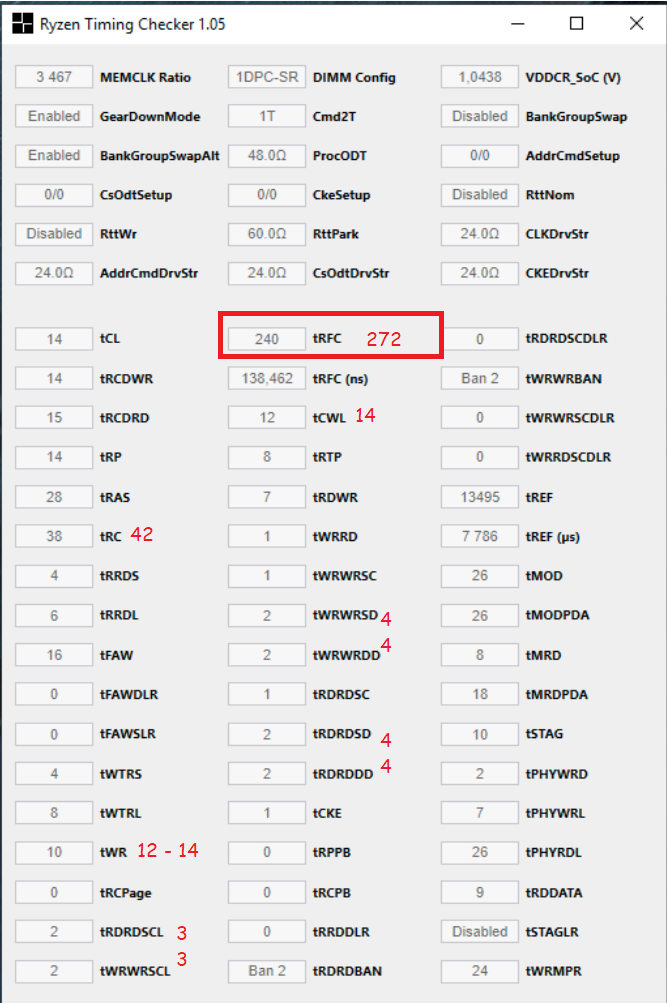667x1003 pixels.
Task: Select the DIMM Config 1DPC-SR field
Action: tap(267, 77)
